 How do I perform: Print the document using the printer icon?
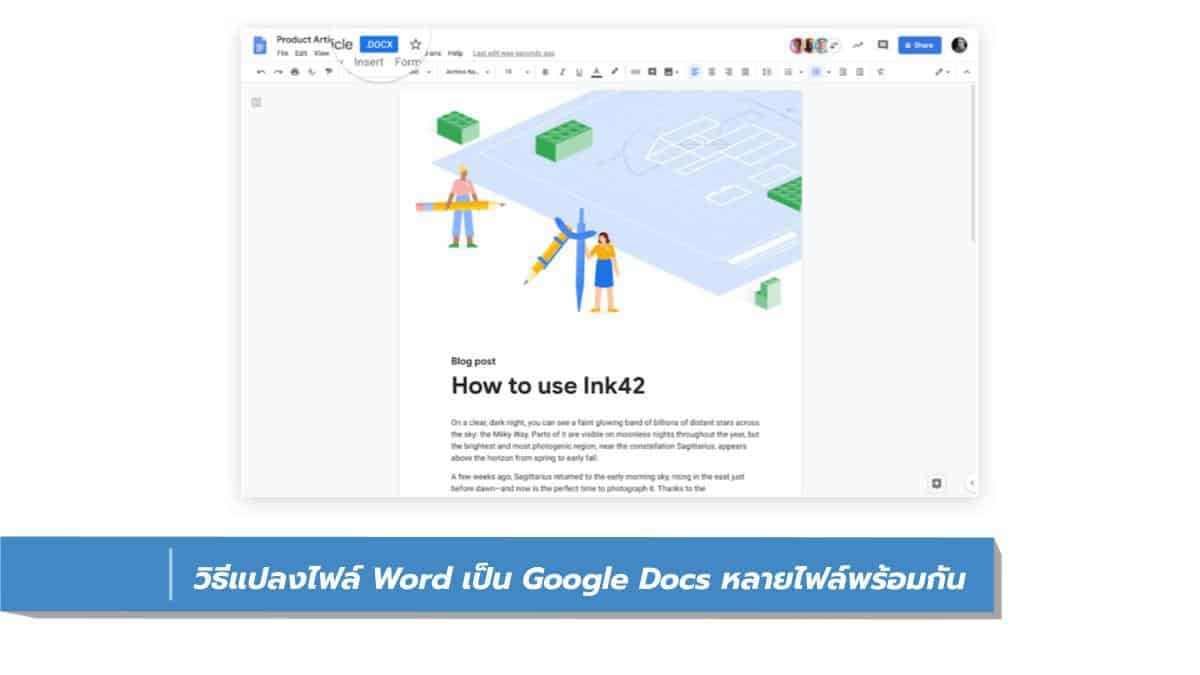coord(295,72)
